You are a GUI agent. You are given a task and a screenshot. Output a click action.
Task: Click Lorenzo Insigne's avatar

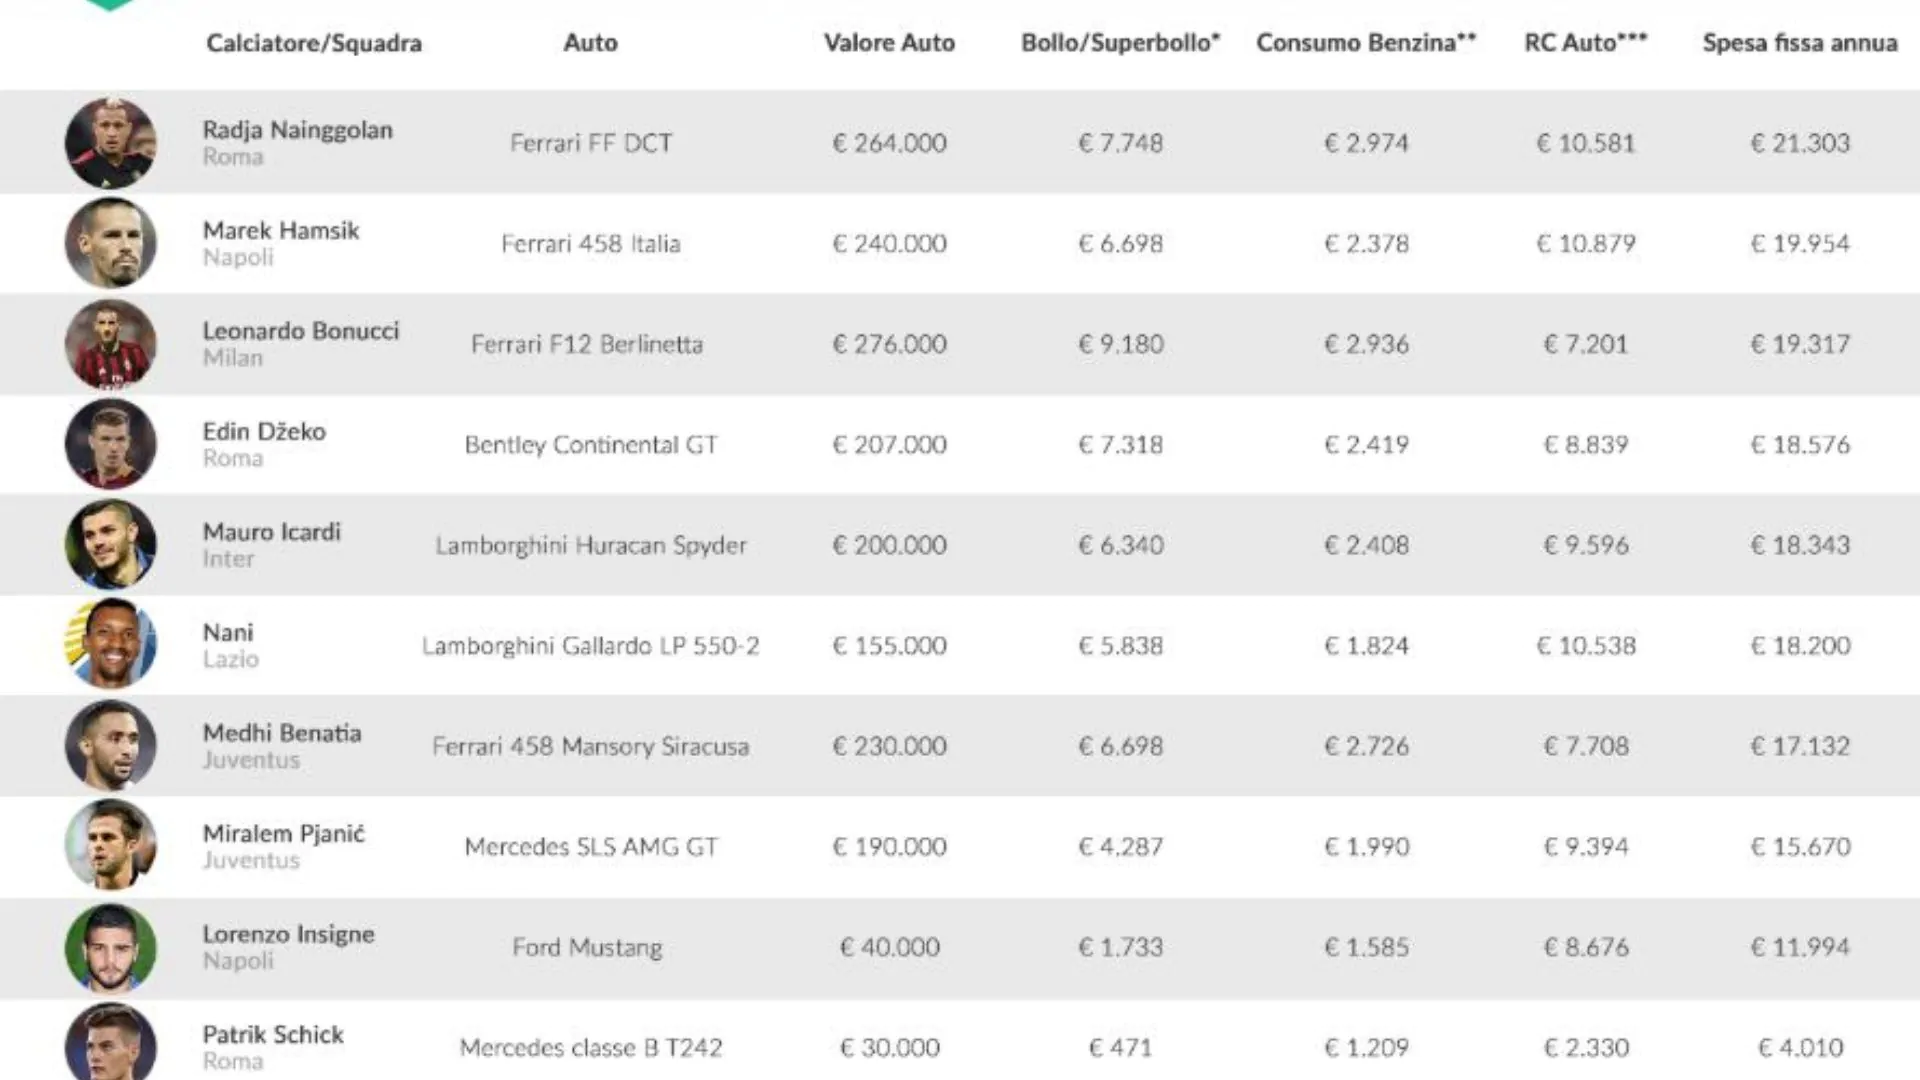pyautogui.click(x=110, y=947)
